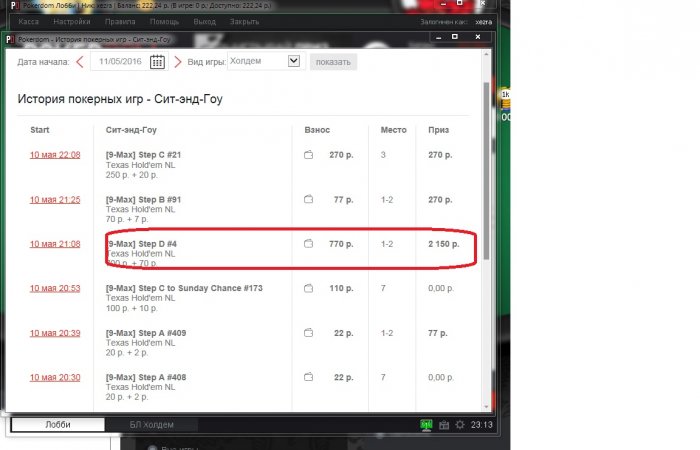The image size is (700, 450).
Task: Click the показать button
Action: coord(333,62)
